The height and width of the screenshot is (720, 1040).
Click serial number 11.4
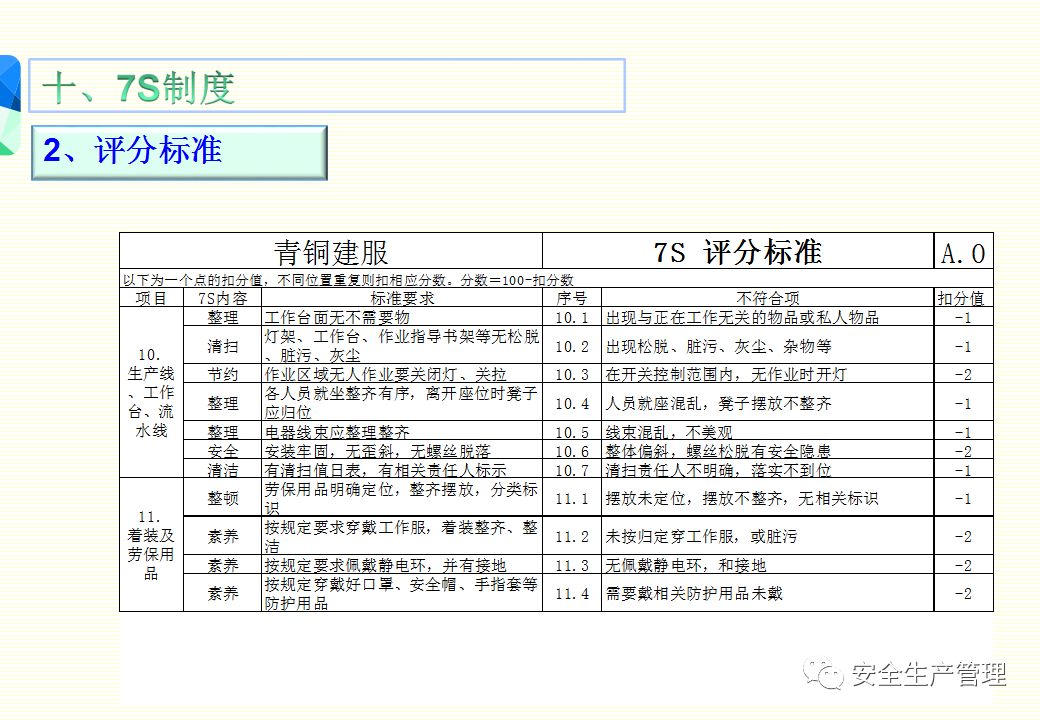[572, 594]
